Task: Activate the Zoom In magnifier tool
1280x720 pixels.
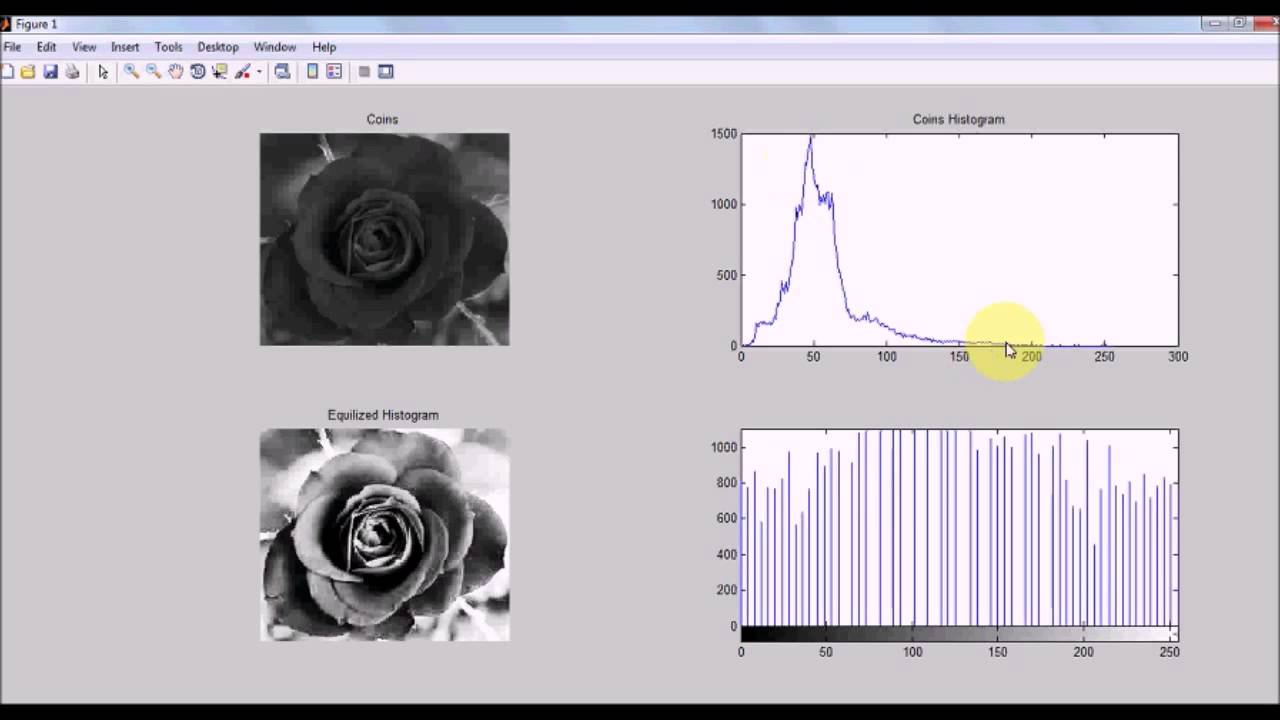Action: [x=131, y=72]
